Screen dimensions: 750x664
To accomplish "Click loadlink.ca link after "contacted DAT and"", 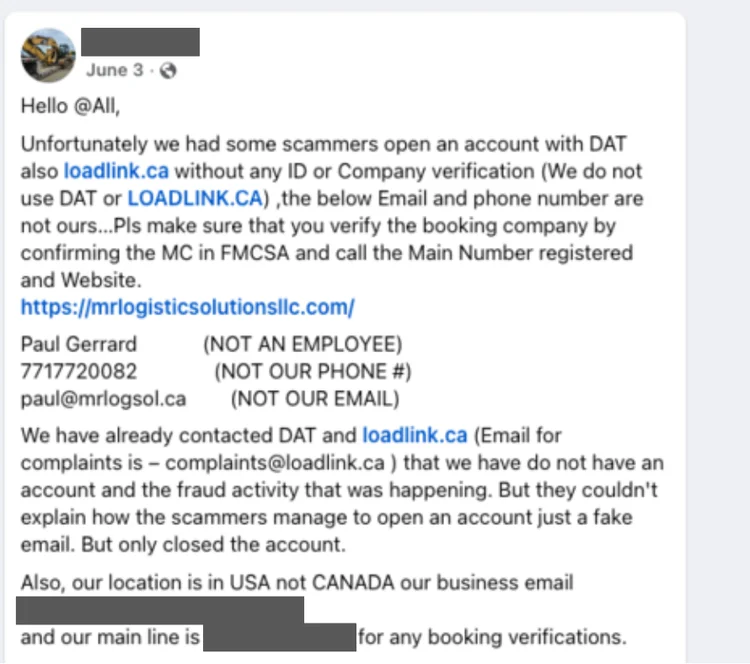I will (x=415, y=435).
